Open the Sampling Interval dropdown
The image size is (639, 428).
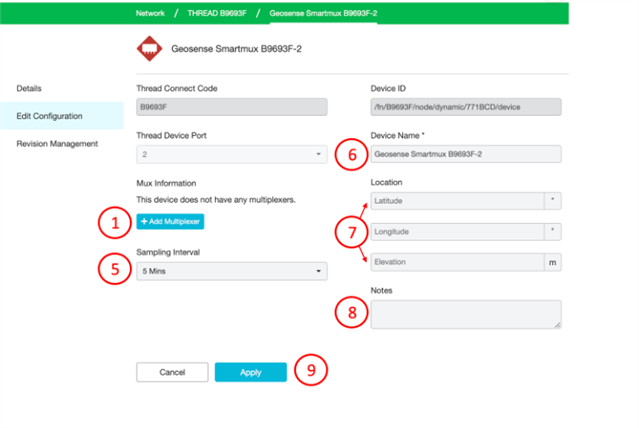(x=231, y=271)
